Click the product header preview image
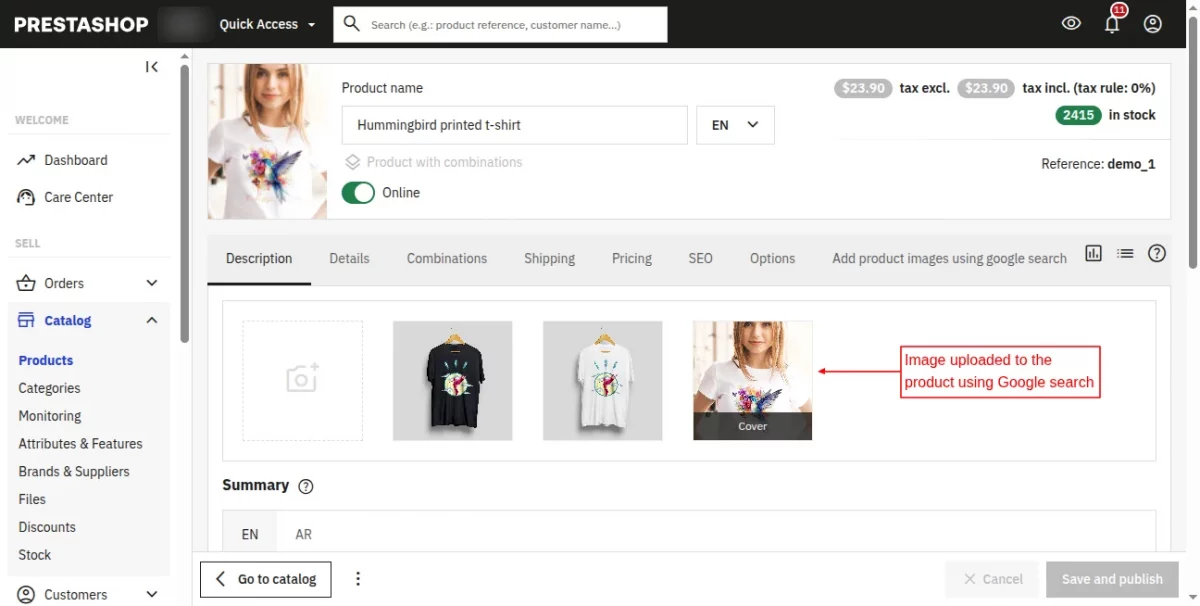The height and width of the screenshot is (606, 1200). click(x=267, y=141)
